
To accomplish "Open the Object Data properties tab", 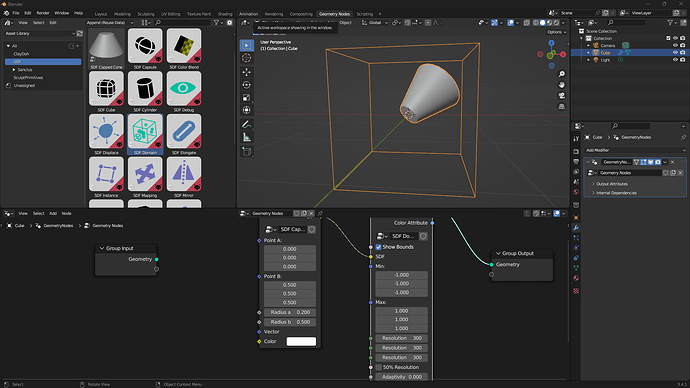I will tap(576, 268).
